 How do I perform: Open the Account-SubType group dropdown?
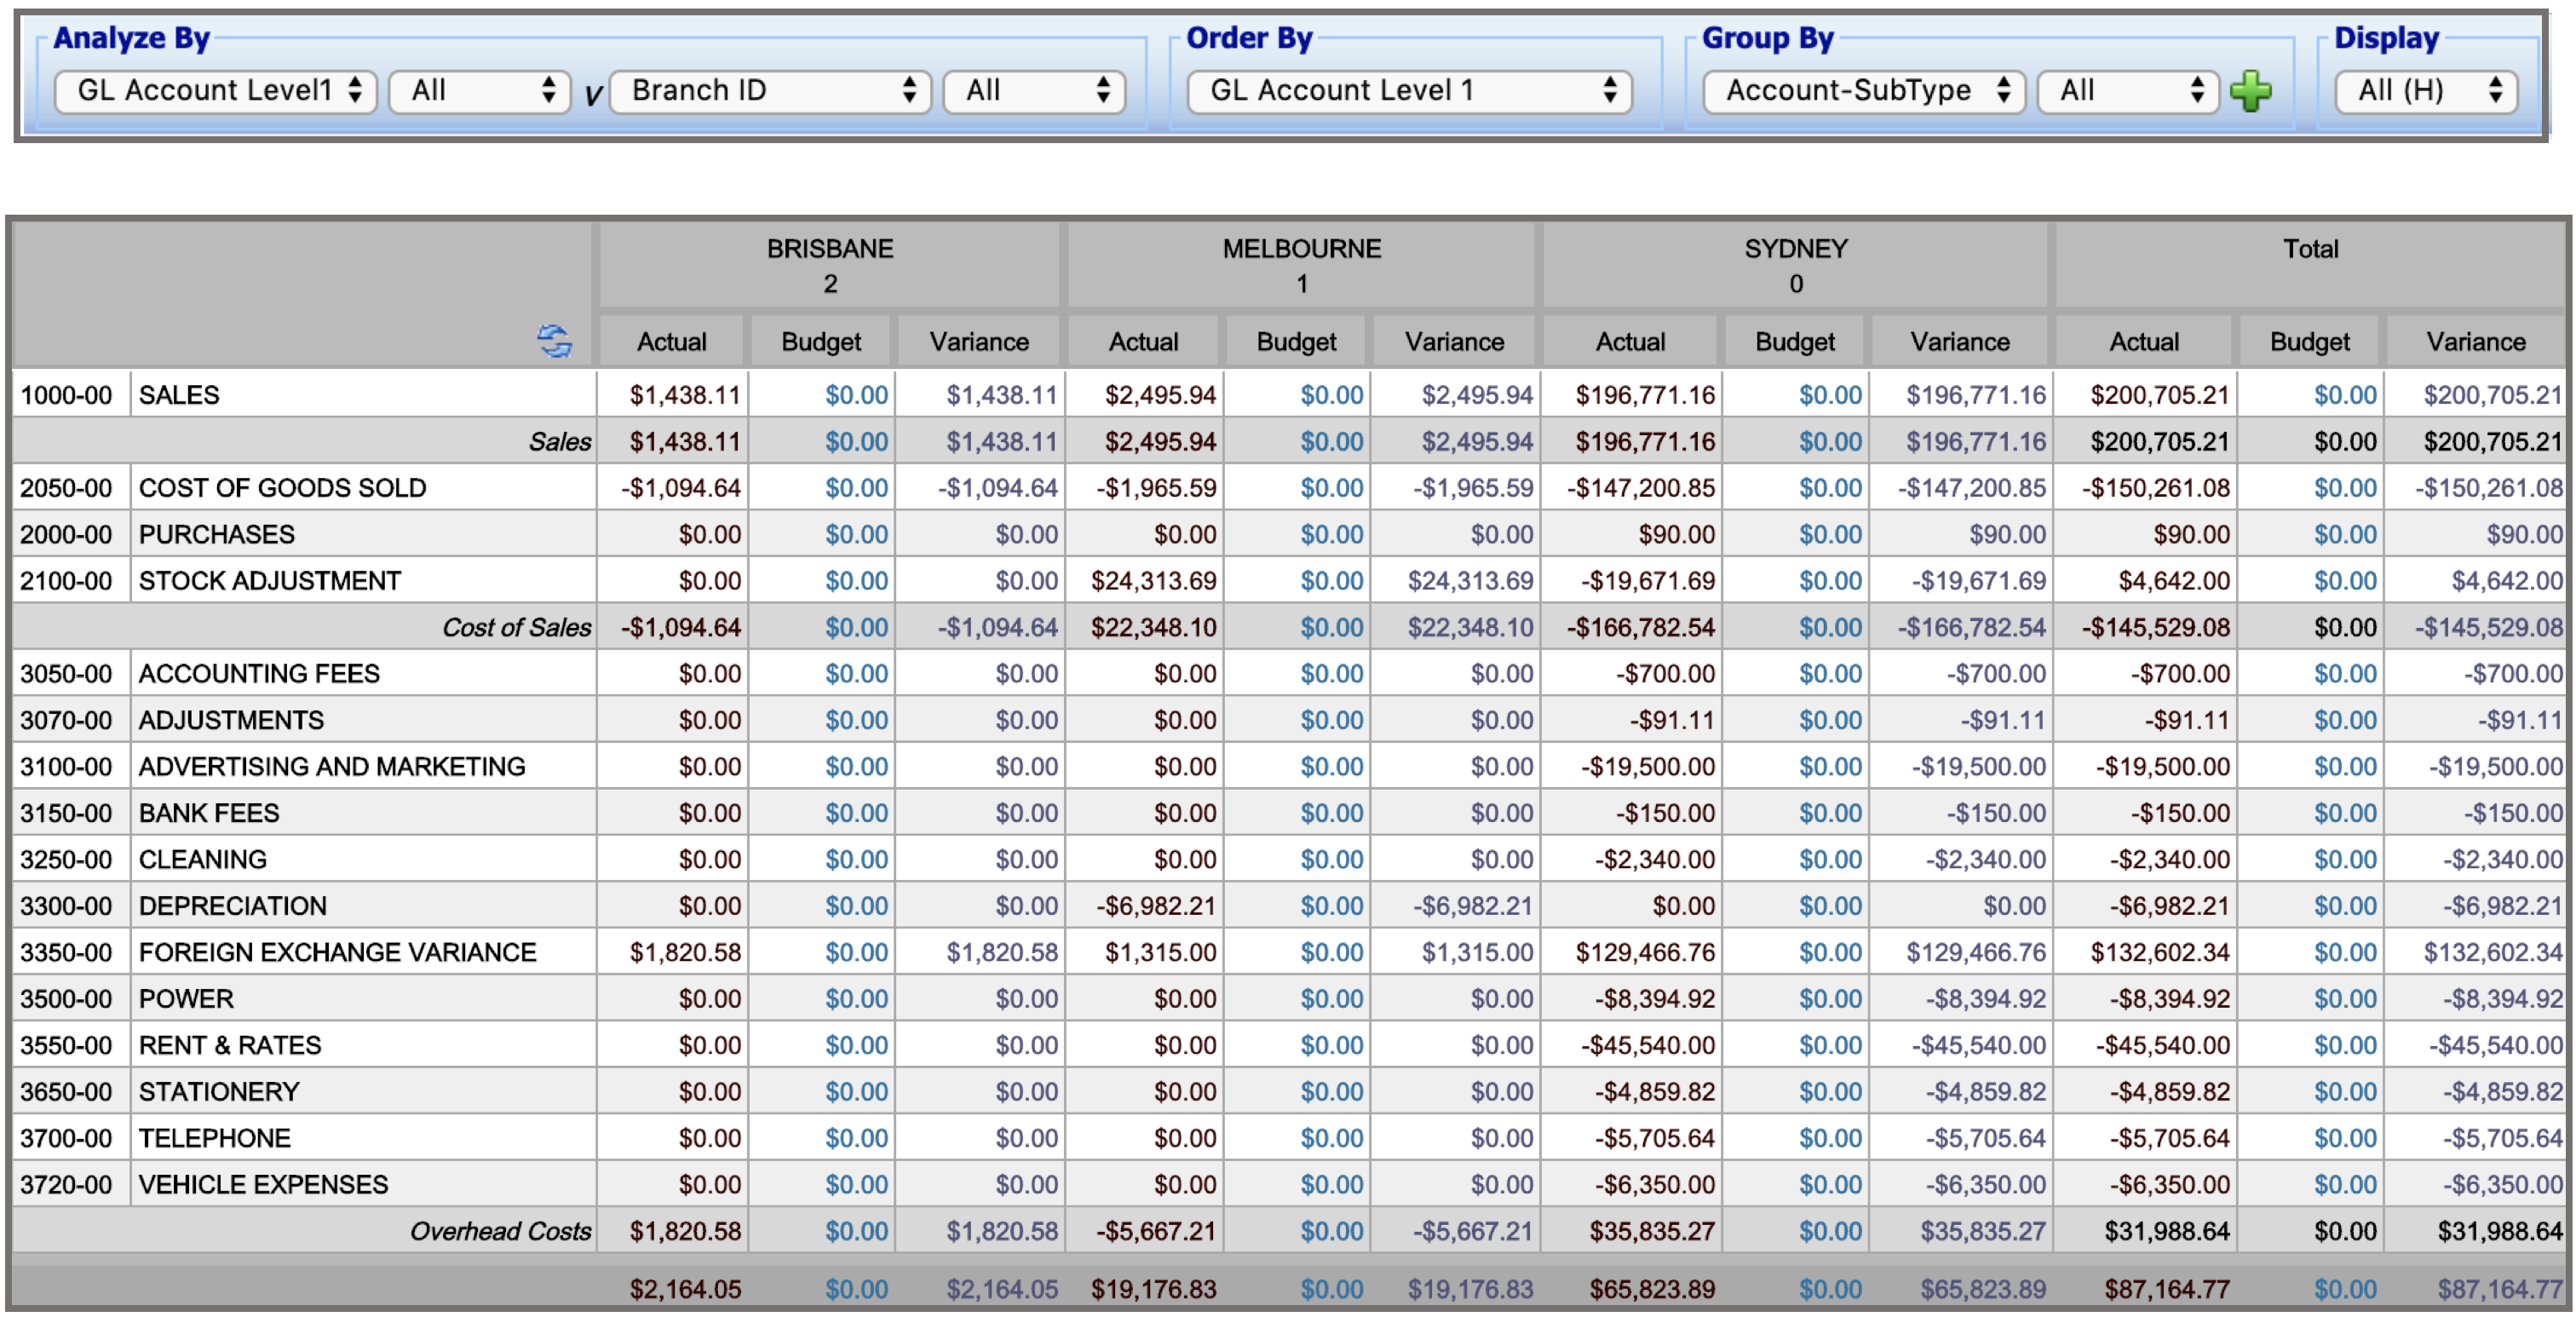pyautogui.click(x=1864, y=91)
